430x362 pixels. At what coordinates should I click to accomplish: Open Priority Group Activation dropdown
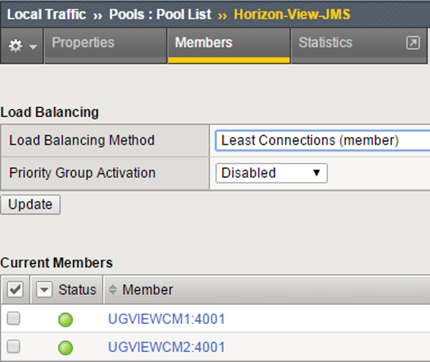pos(271,173)
